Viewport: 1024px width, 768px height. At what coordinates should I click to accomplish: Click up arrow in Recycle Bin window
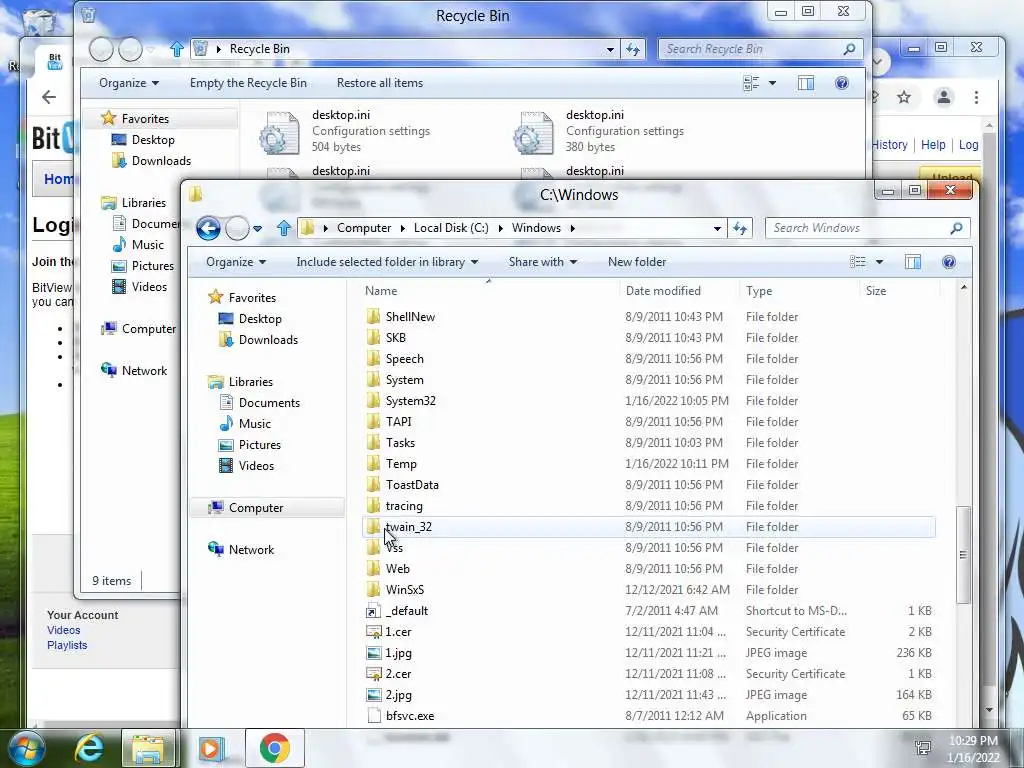(176, 49)
